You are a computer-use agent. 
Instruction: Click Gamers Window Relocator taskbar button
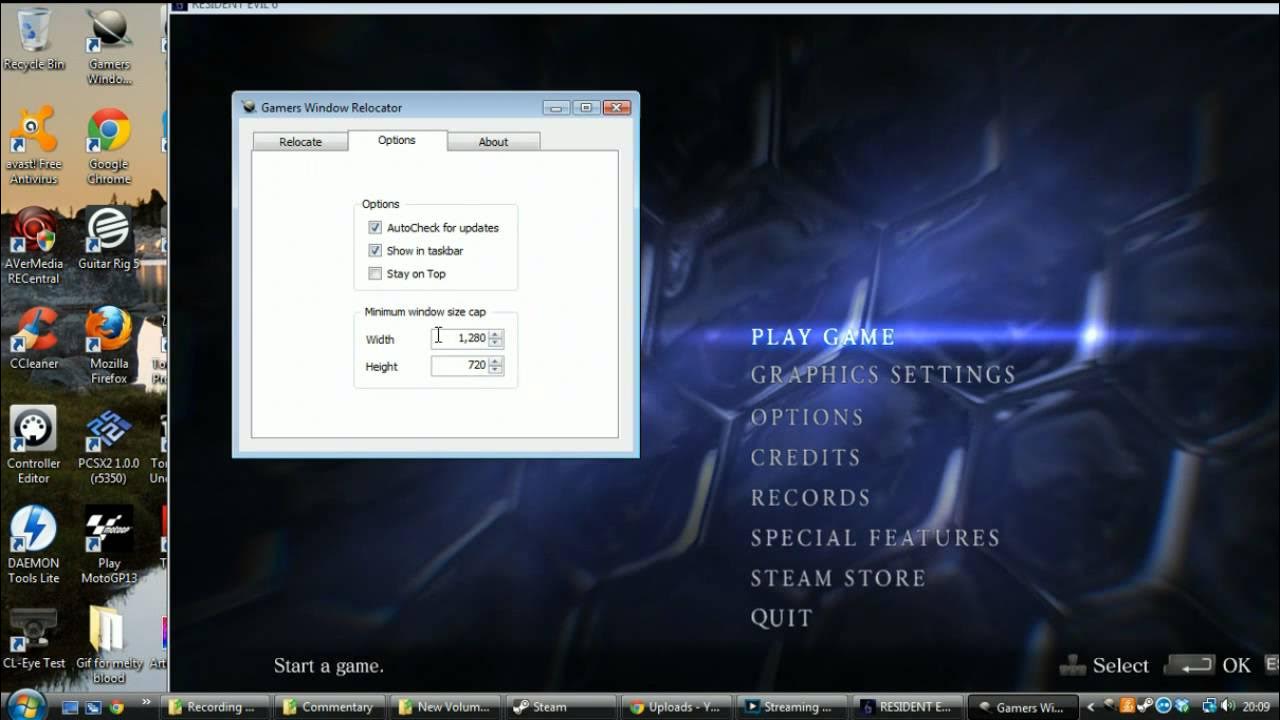coord(1023,707)
